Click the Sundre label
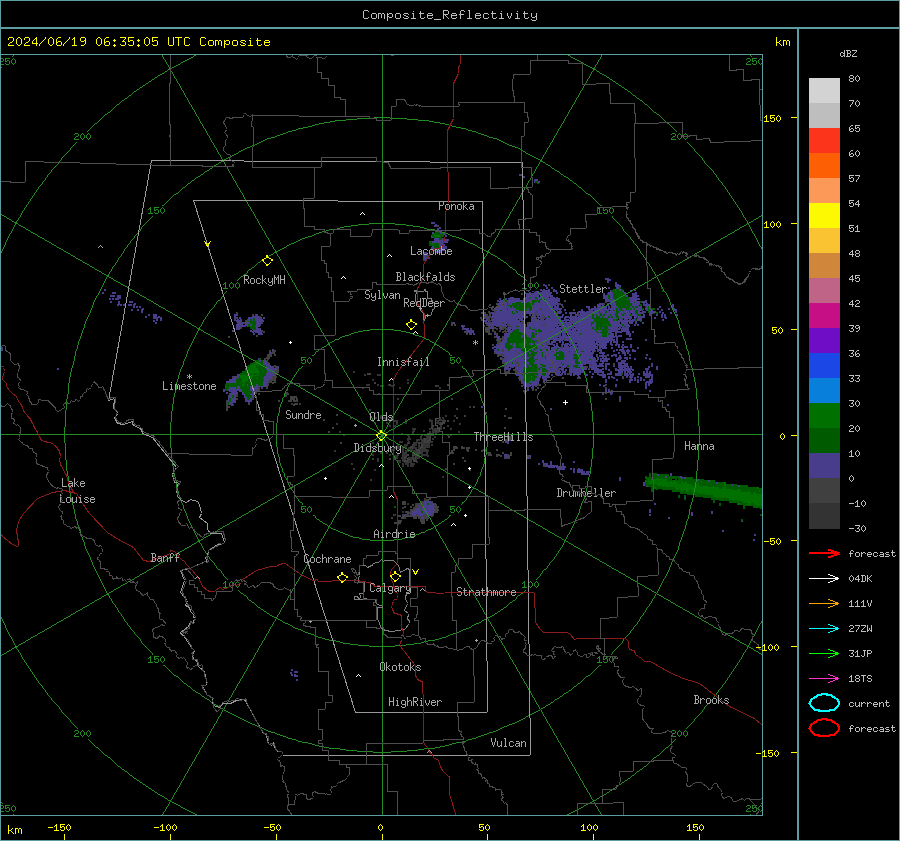The width and height of the screenshot is (900, 841). pyautogui.click(x=303, y=414)
